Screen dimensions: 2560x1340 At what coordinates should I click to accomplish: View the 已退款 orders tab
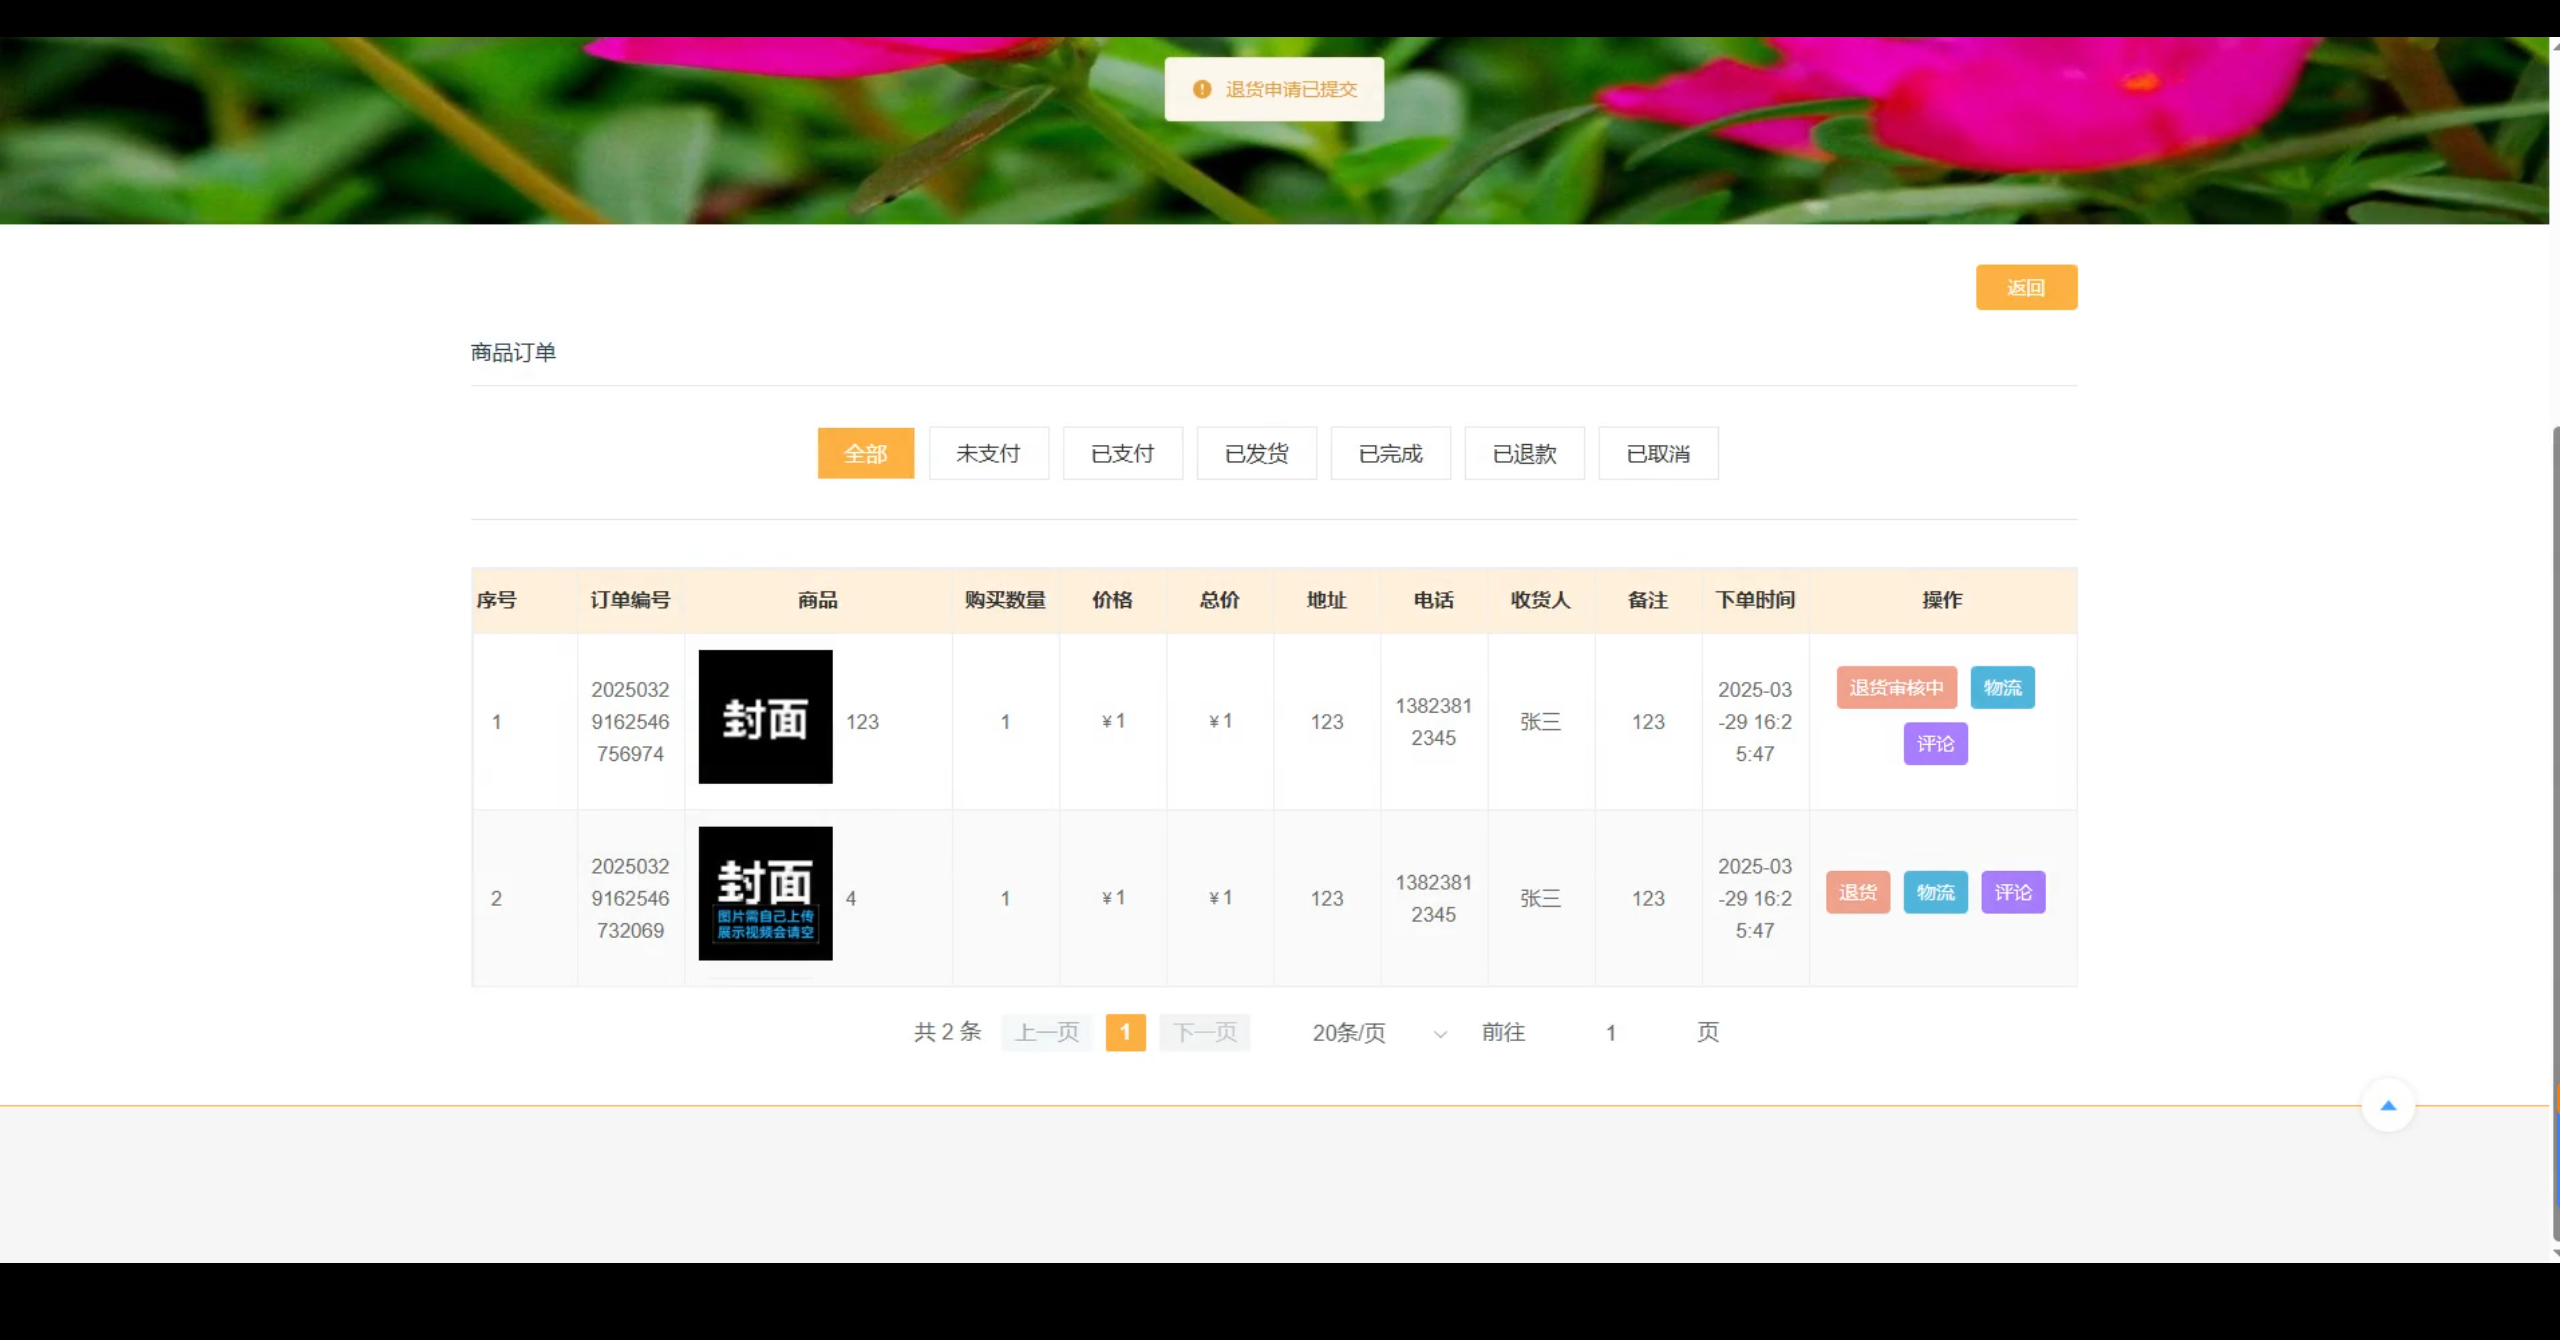[1524, 454]
